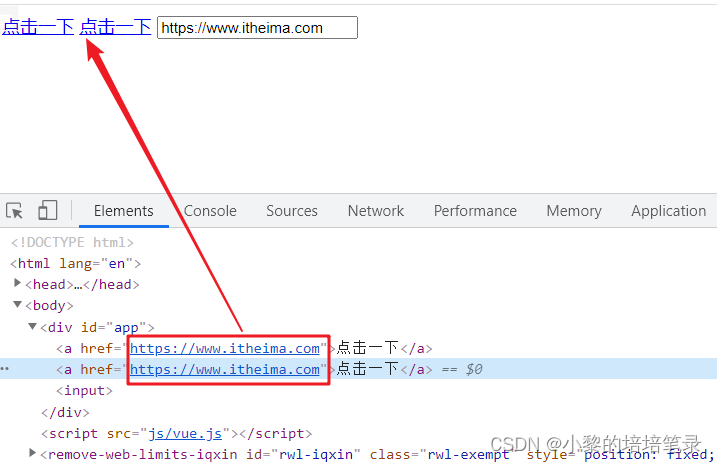Open the Elements tab

point(123,211)
